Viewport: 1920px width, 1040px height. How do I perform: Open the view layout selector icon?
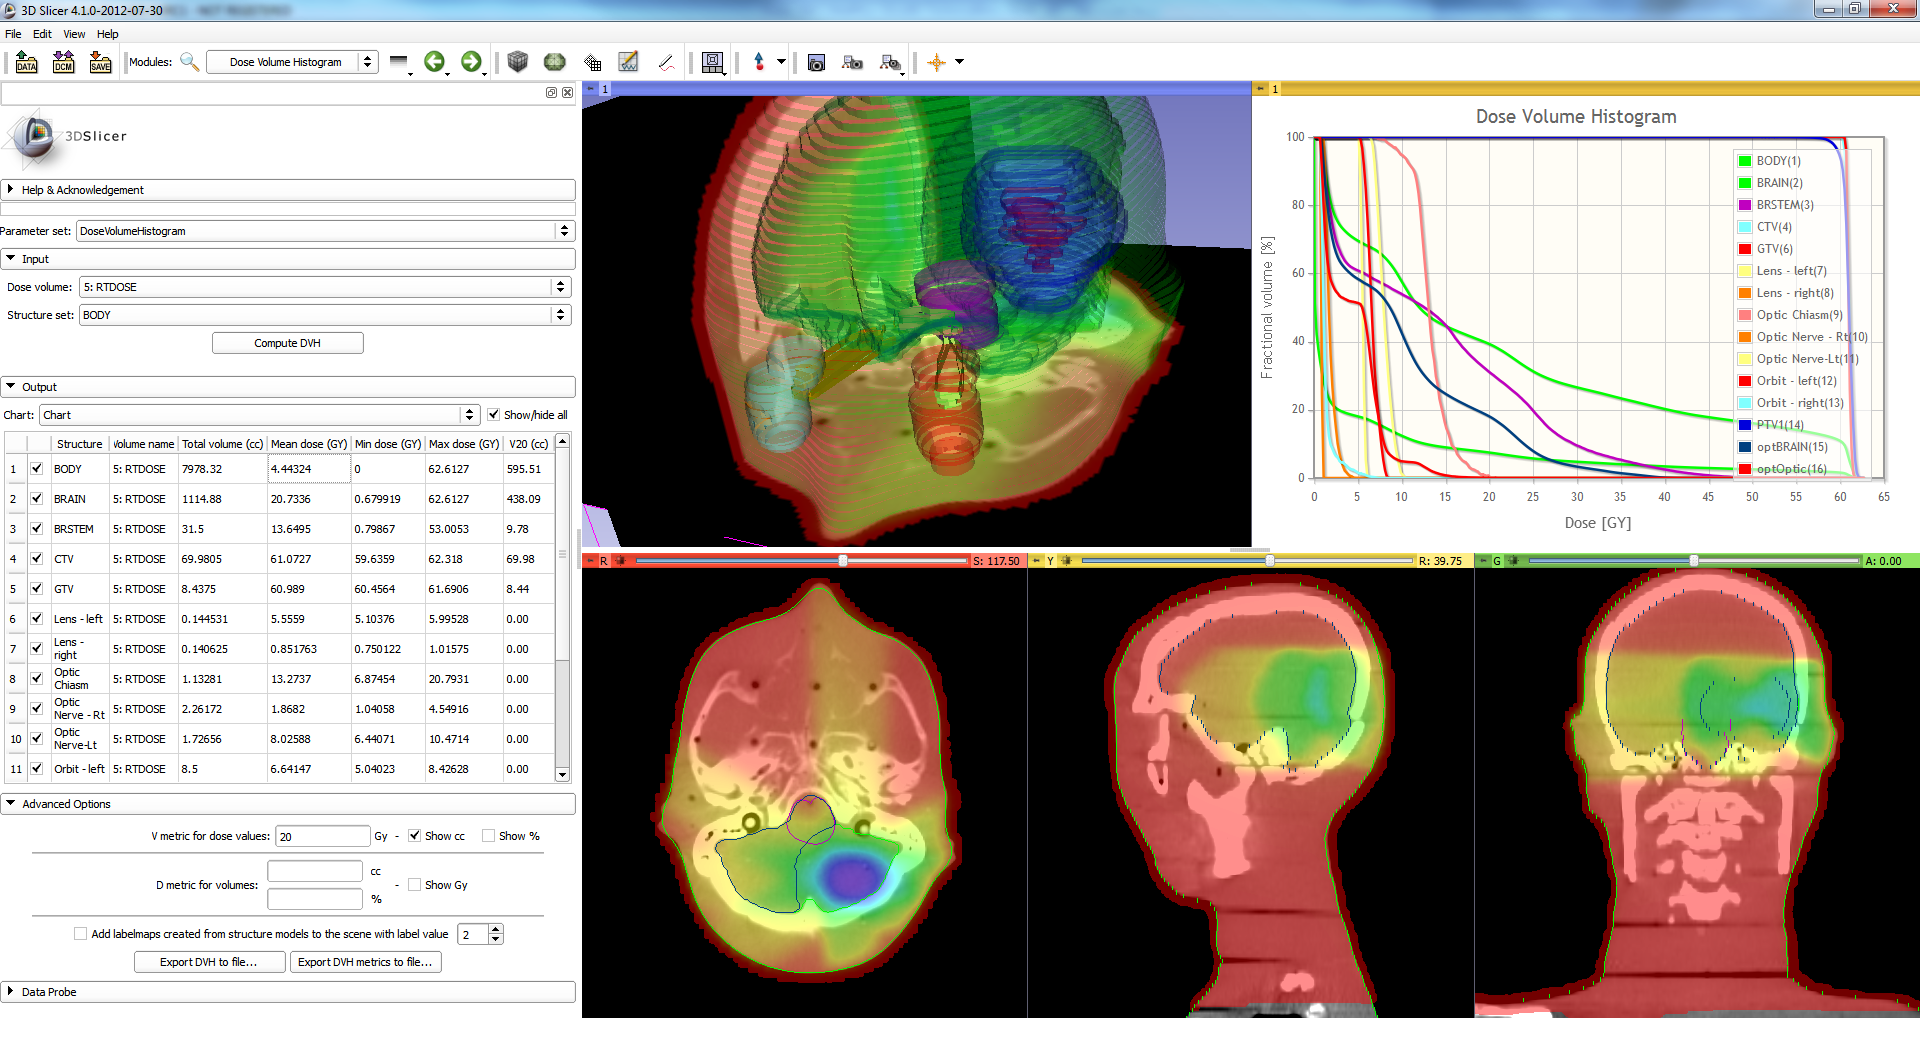coord(712,63)
